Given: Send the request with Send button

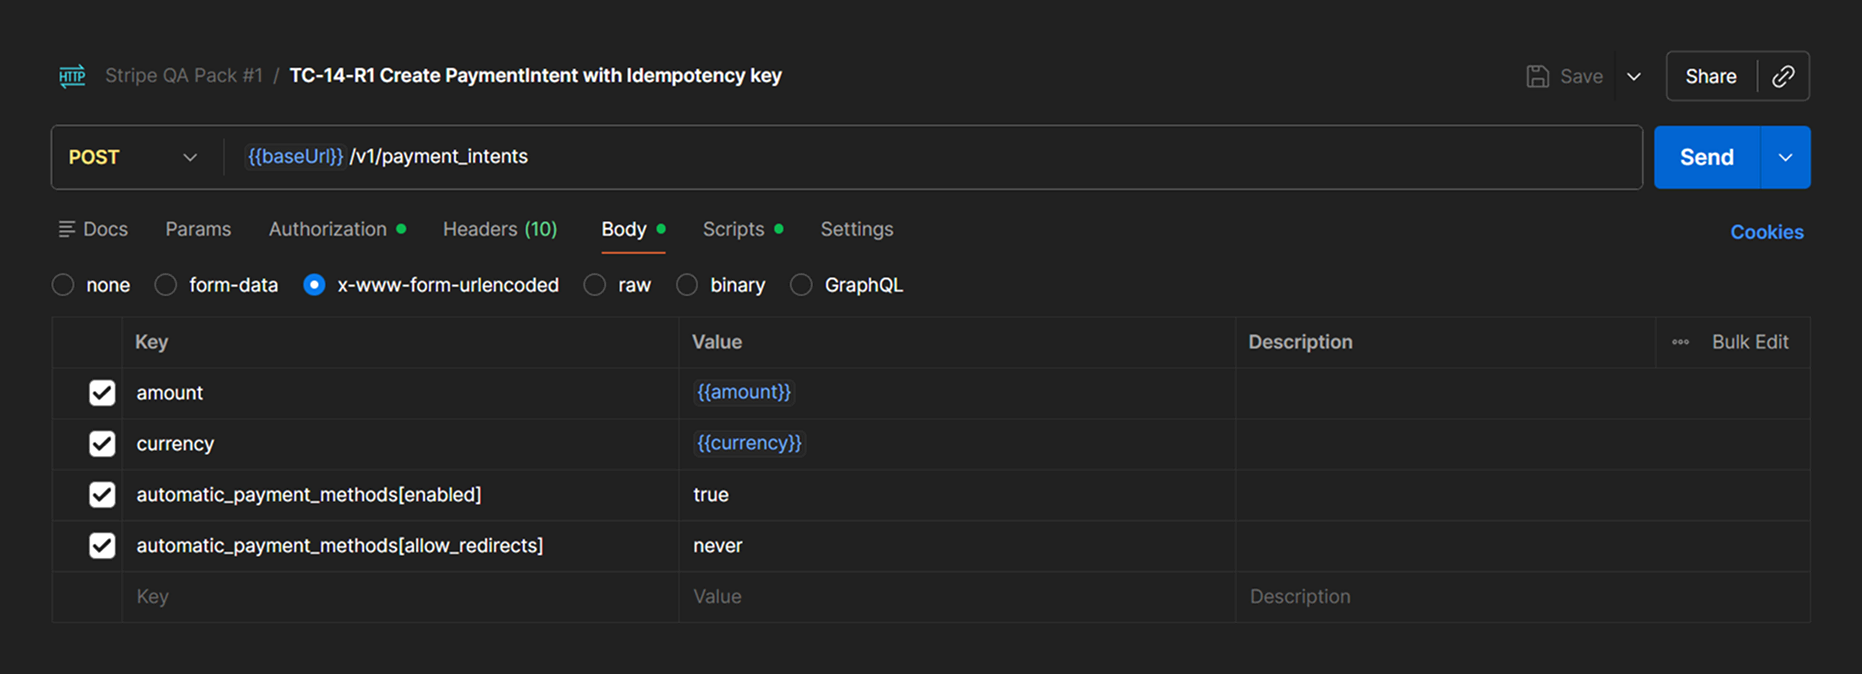Looking at the screenshot, I should click(1707, 157).
